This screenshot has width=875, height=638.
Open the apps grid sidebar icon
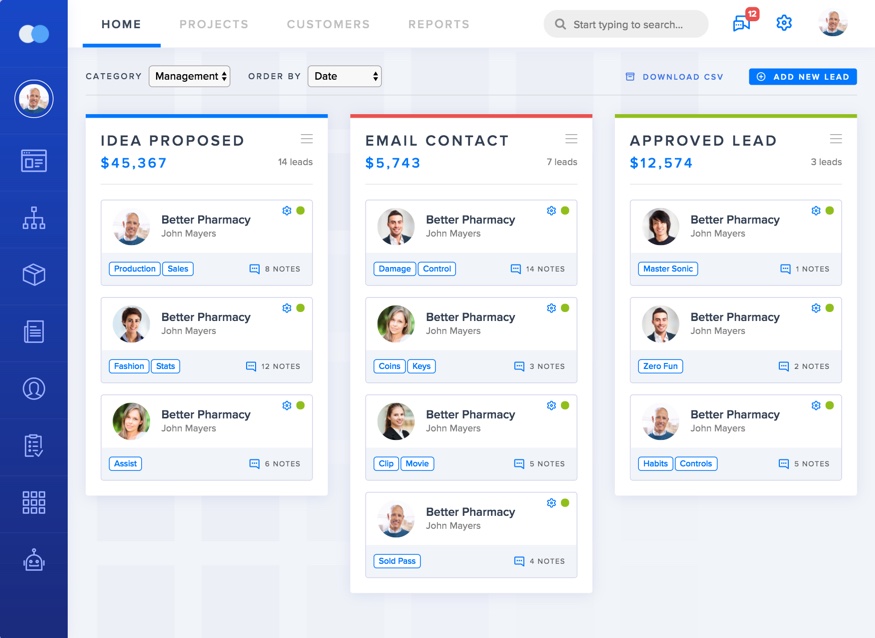[x=34, y=503]
